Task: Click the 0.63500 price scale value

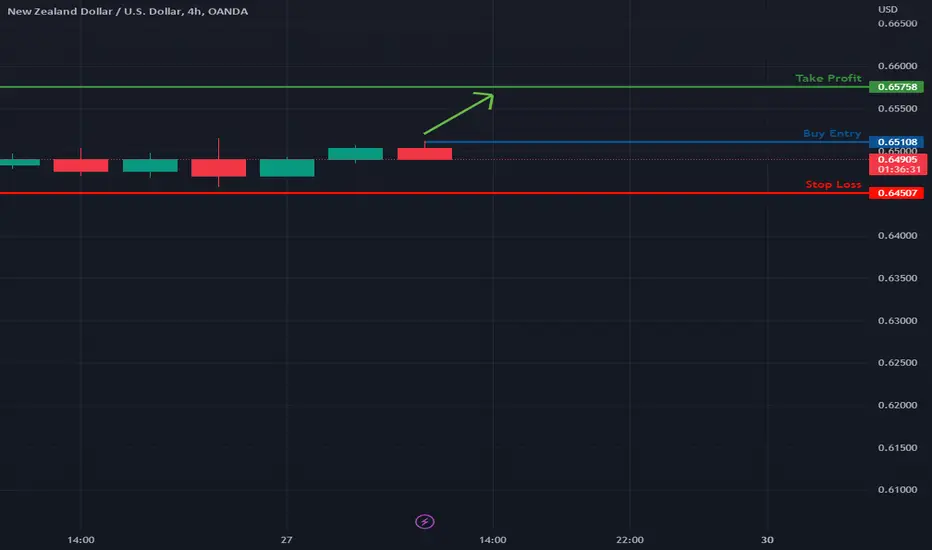Action: pos(897,278)
